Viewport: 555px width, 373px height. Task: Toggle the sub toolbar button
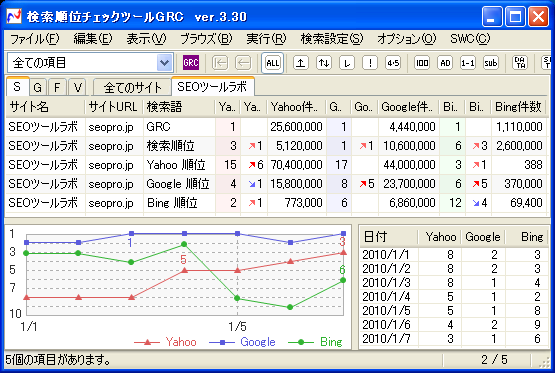click(x=491, y=63)
